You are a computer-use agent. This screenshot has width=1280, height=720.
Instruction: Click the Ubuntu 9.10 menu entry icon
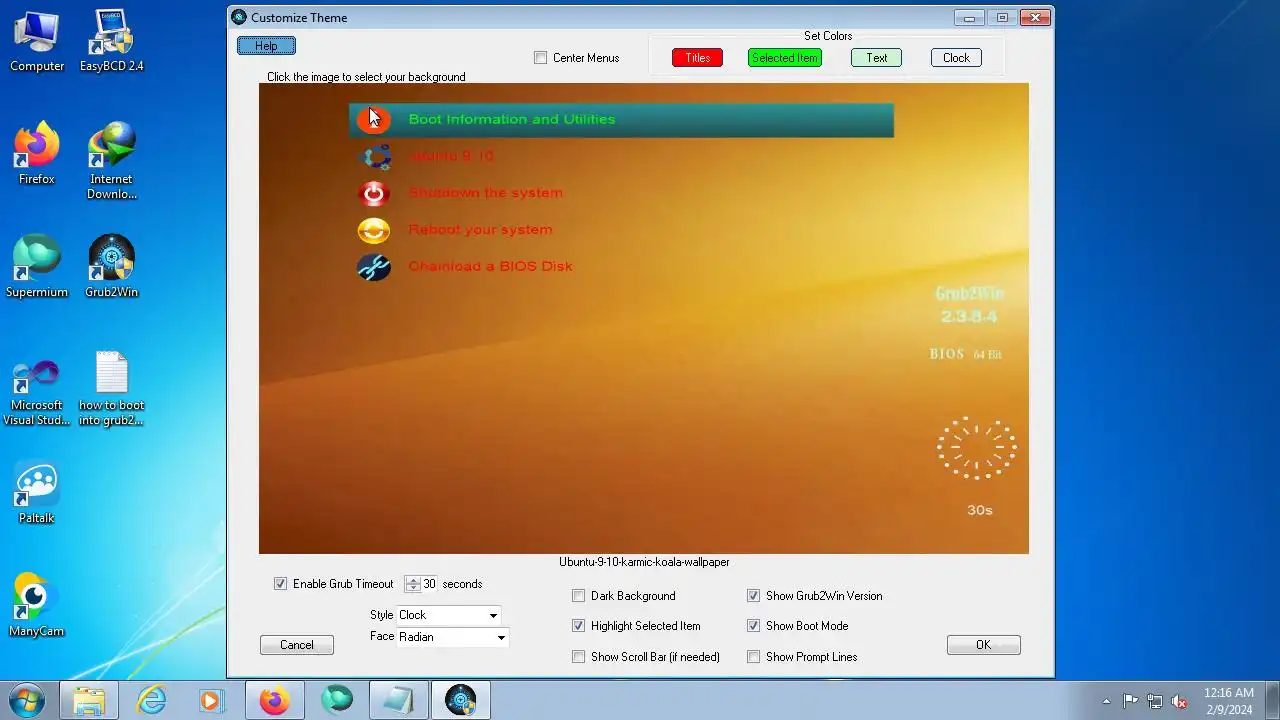(x=374, y=156)
